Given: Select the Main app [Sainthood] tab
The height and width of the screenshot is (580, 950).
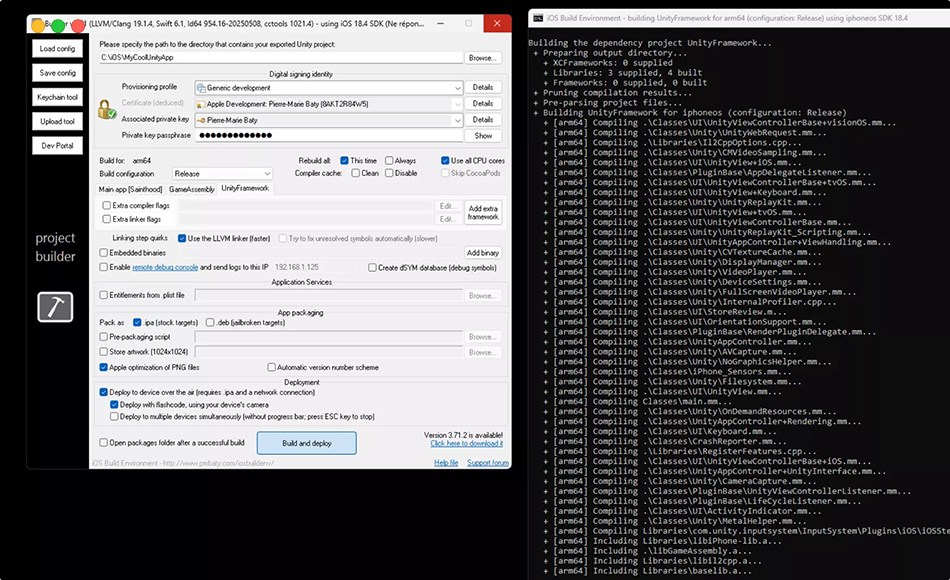Looking at the screenshot, I should coord(131,188).
